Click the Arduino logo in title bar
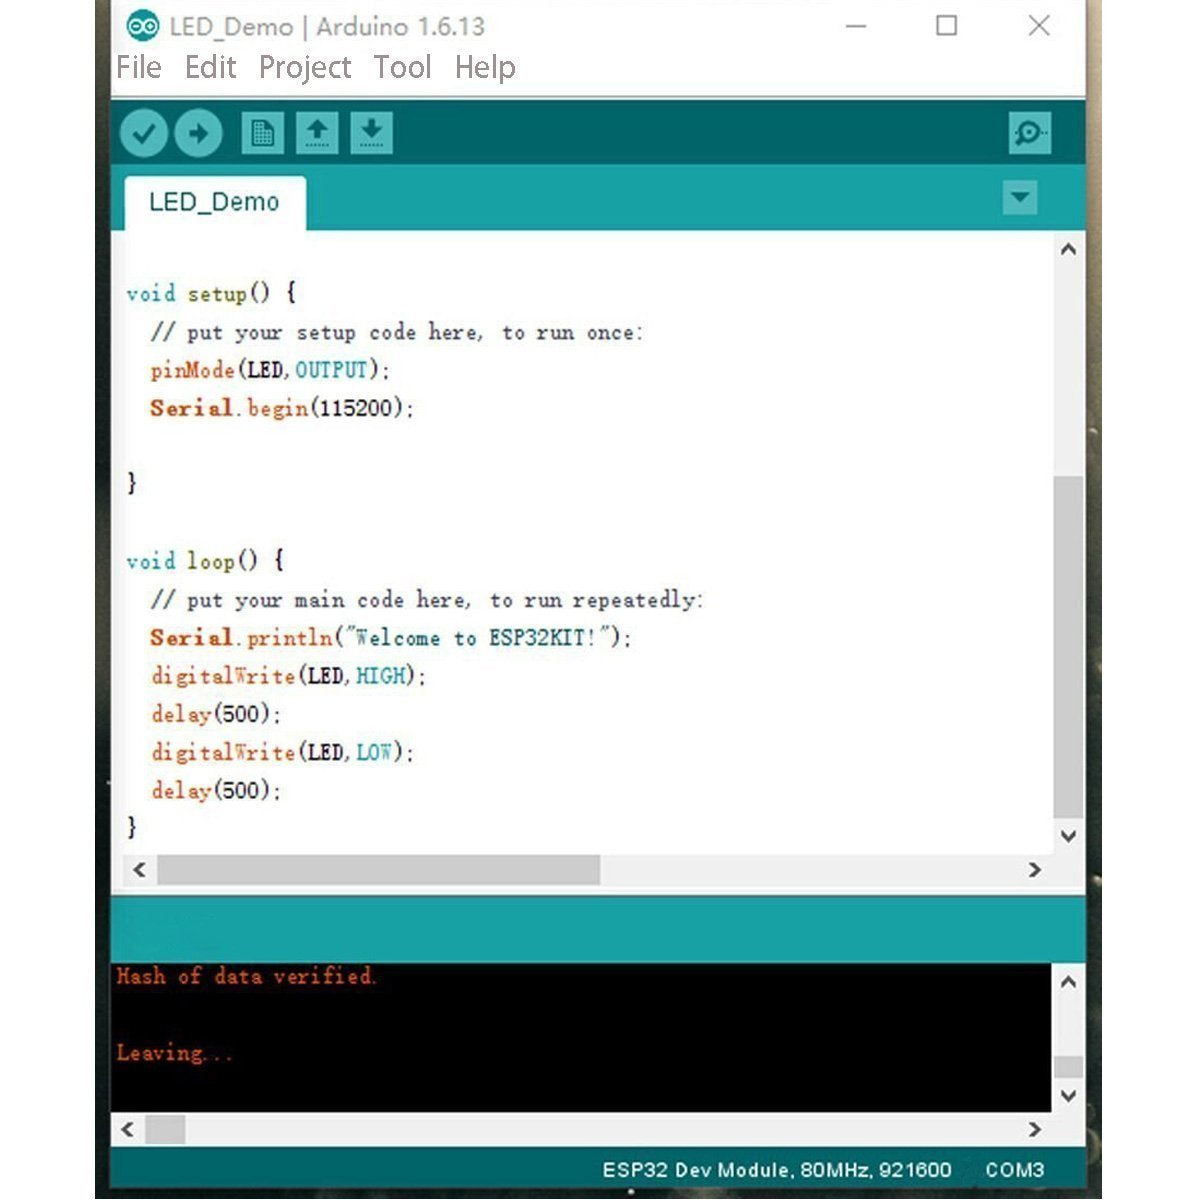 [x=143, y=26]
